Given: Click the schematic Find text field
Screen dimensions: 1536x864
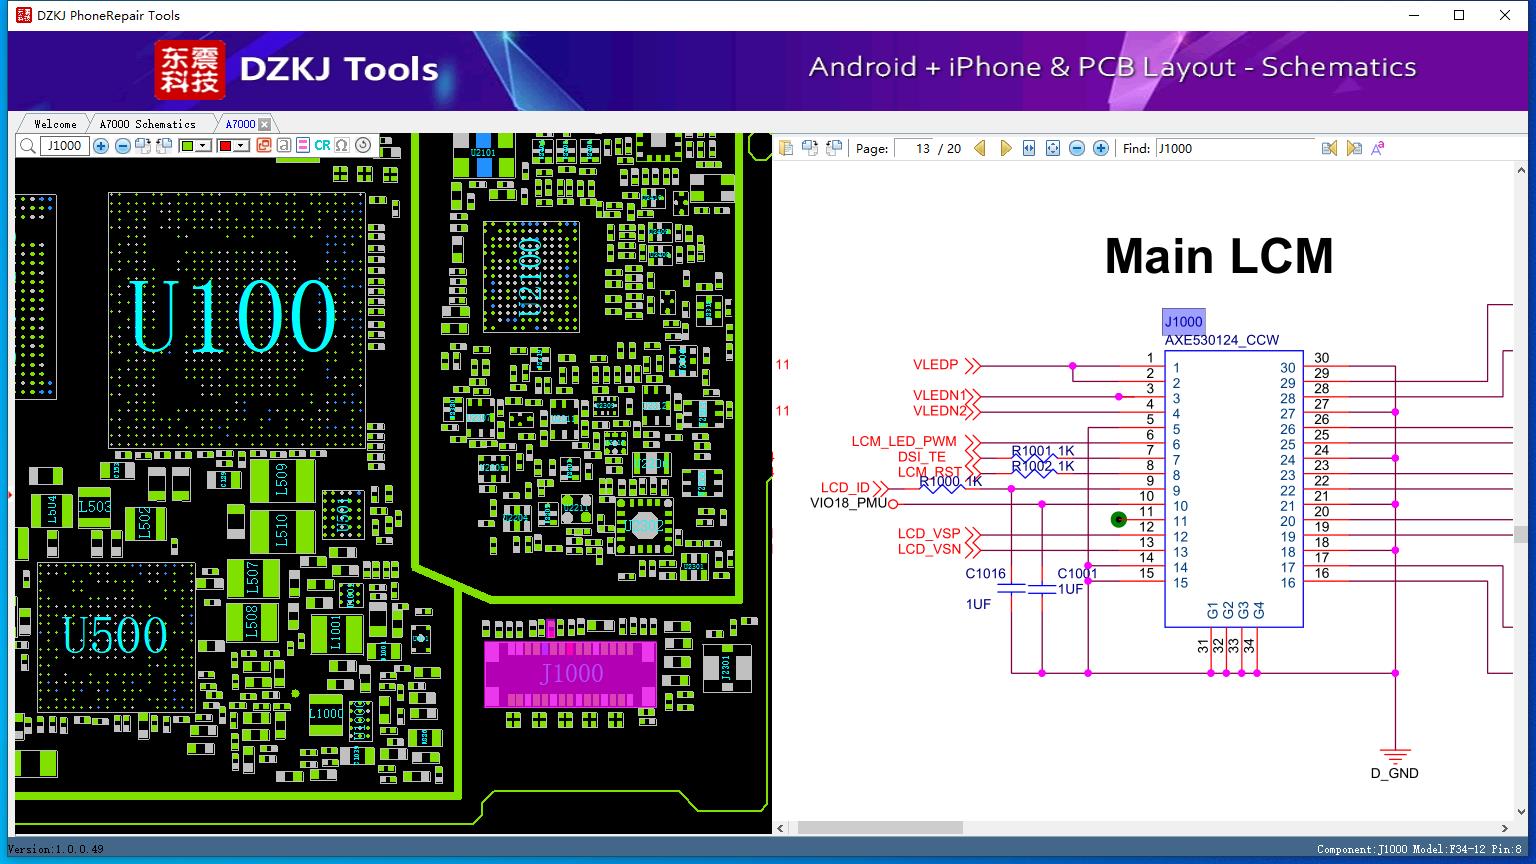Looking at the screenshot, I should pos(1234,148).
